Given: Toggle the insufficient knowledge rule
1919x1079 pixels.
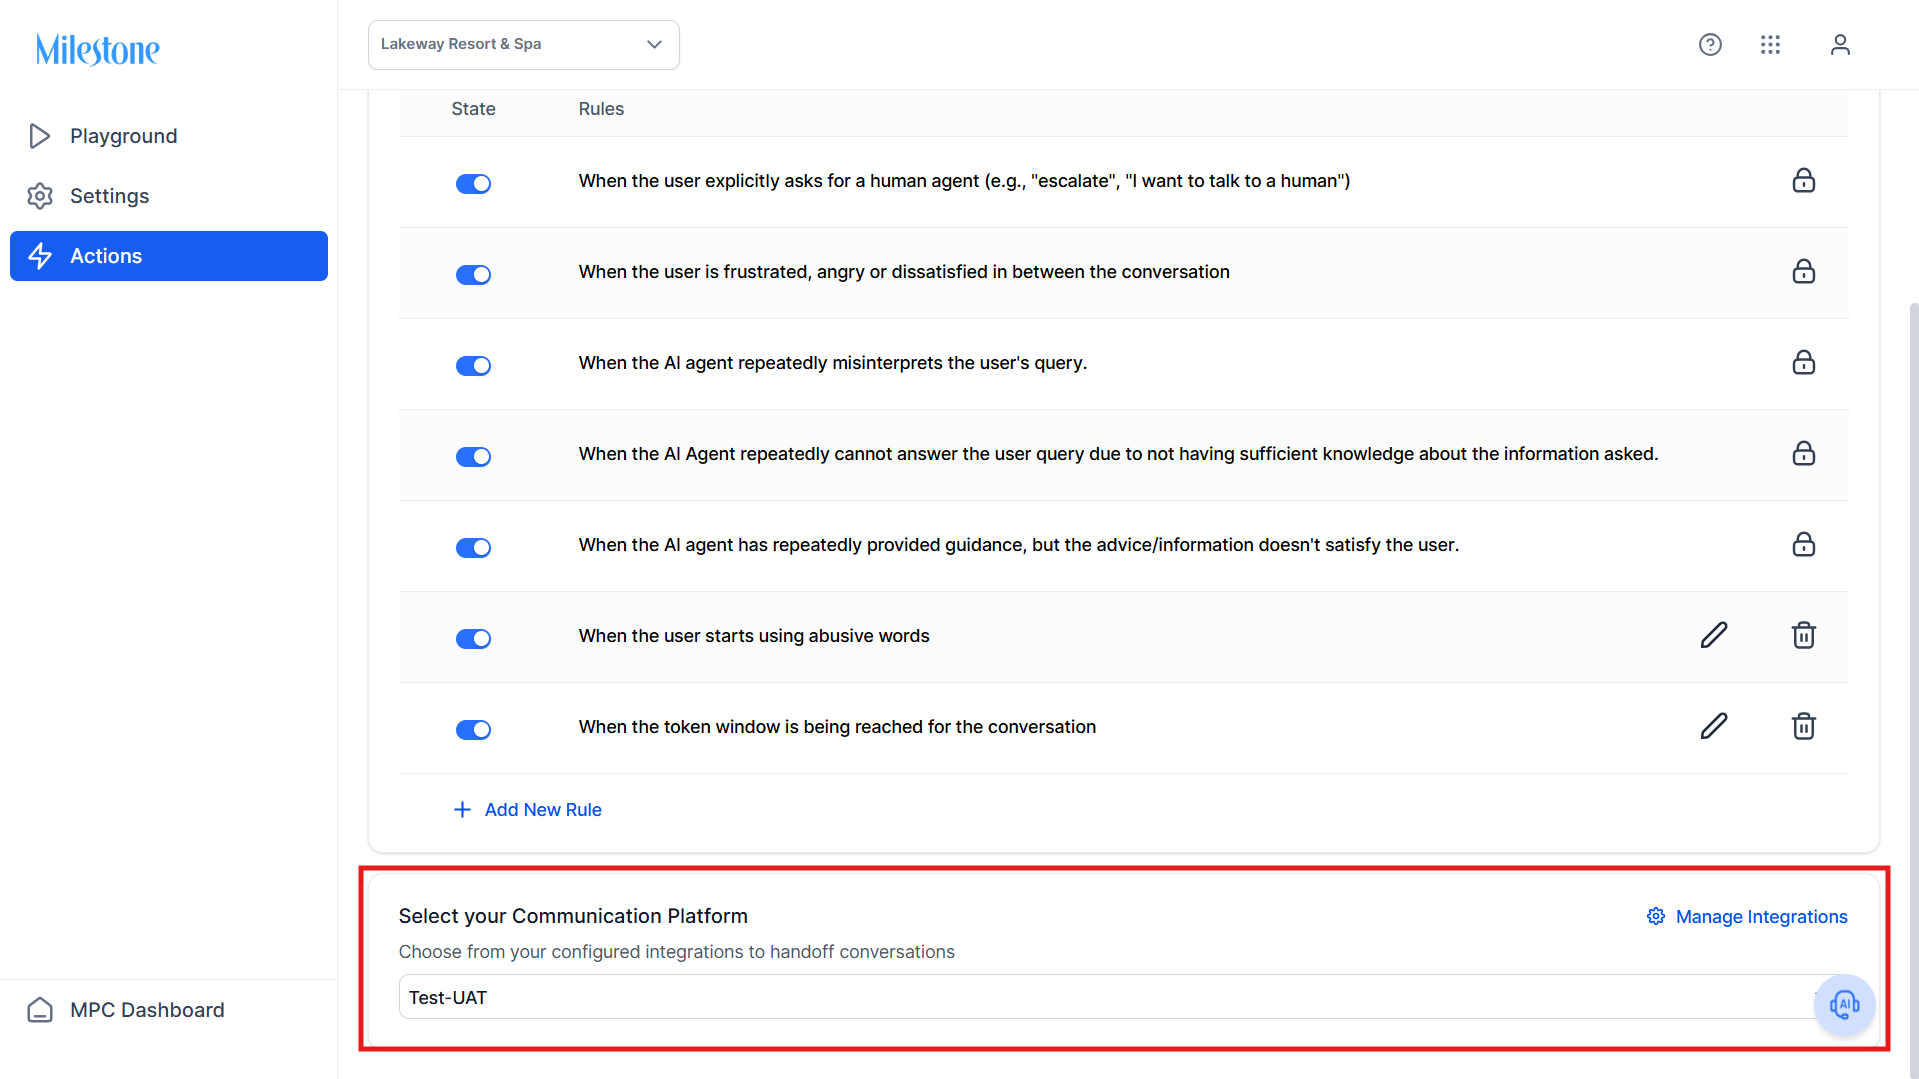Looking at the screenshot, I should pyautogui.click(x=473, y=457).
